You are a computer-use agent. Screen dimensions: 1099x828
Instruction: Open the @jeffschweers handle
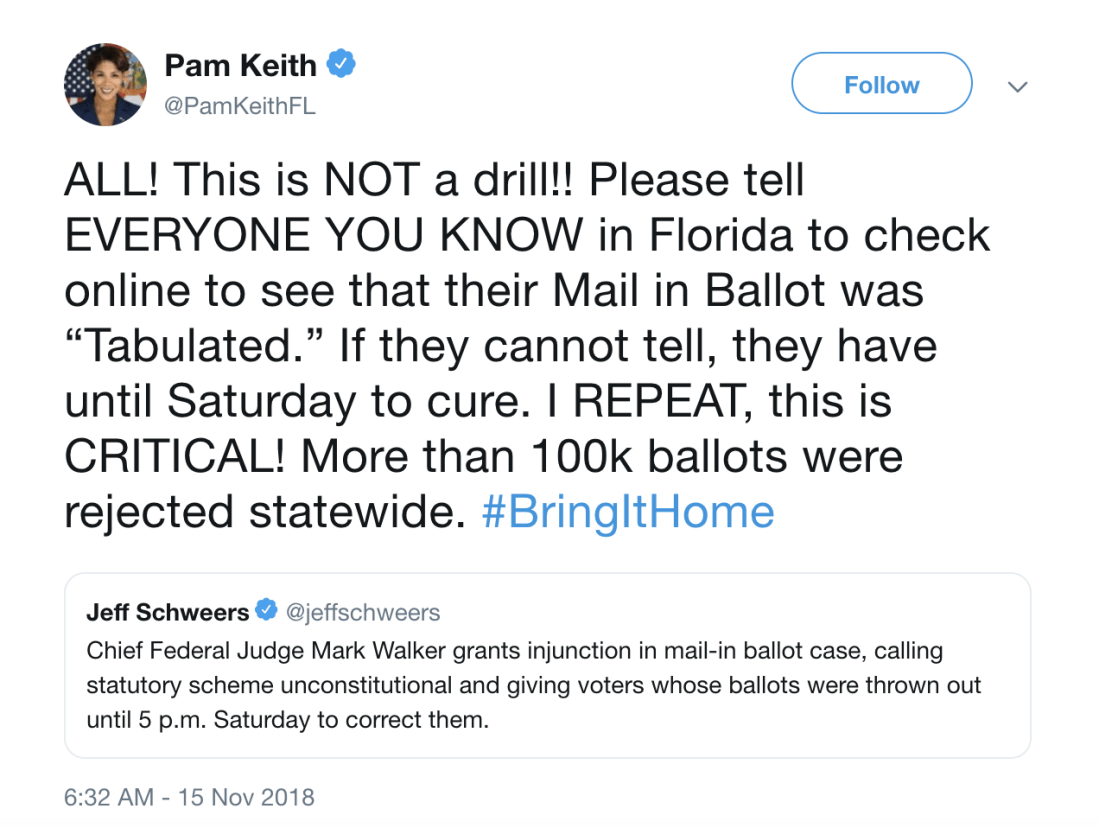click(364, 611)
